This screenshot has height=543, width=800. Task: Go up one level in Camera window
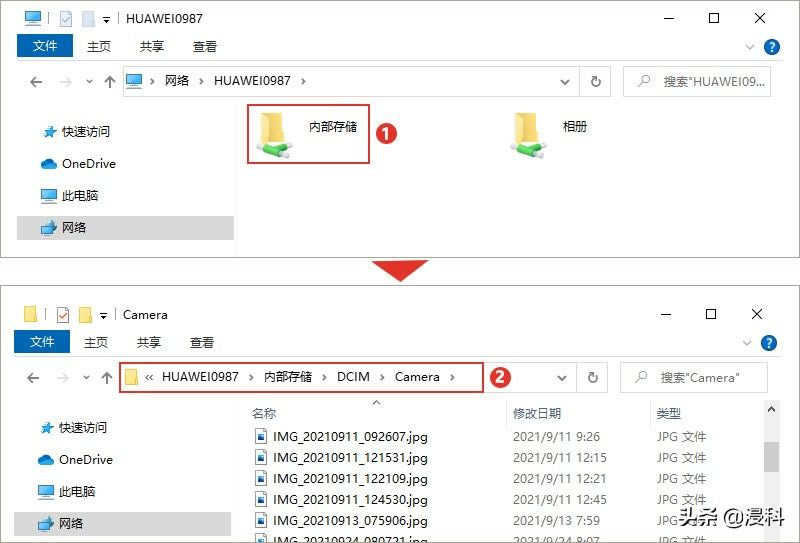pyautogui.click(x=107, y=378)
